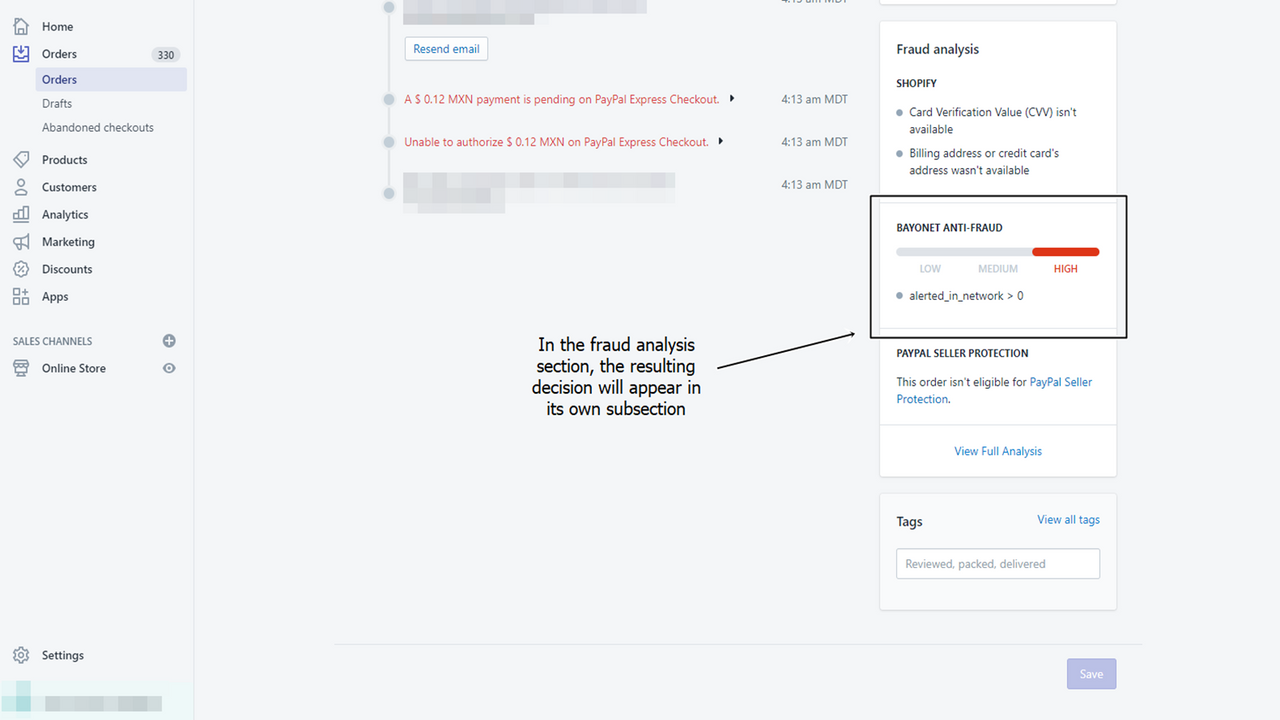The height and width of the screenshot is (720, 1280).
Task: Click the Resend email button
Action: click(446, 48)
